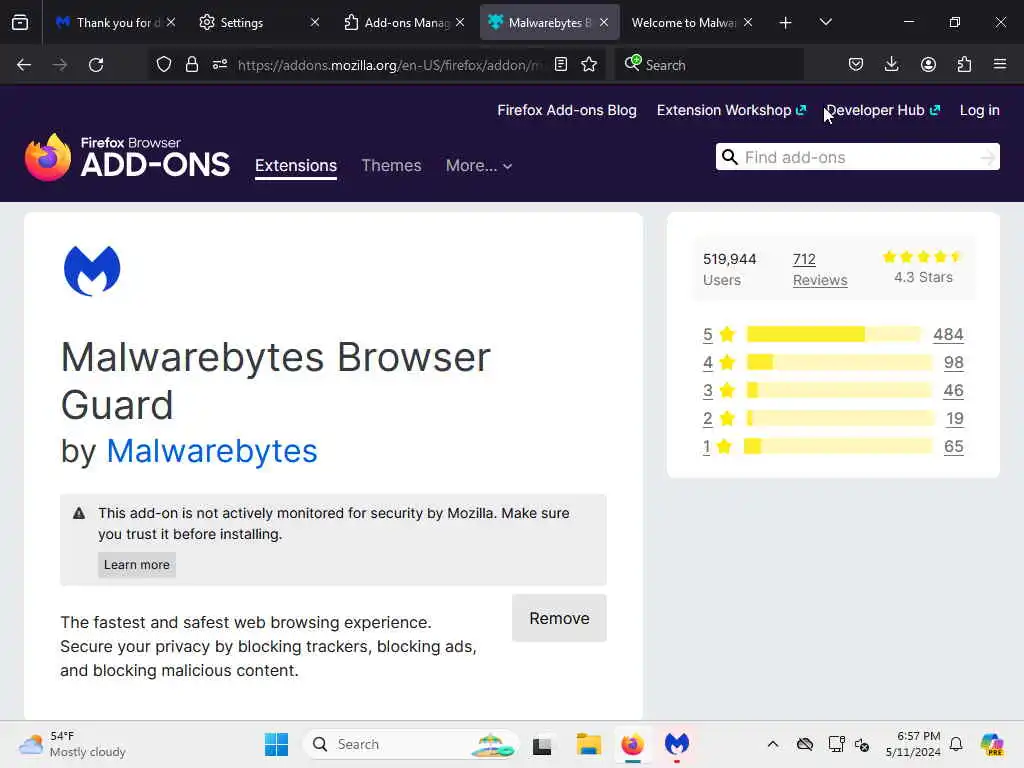
Task: Click the Firefox taskbar icon
Action: click(x=632, y=744)
